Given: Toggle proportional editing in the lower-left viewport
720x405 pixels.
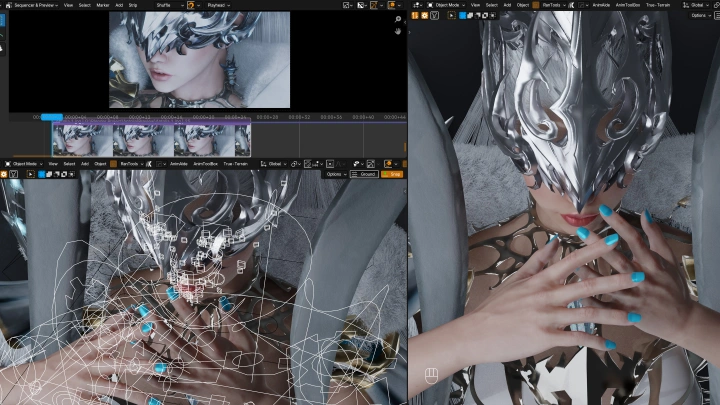Looking at the screenshot, I should (x=330, y=164).
